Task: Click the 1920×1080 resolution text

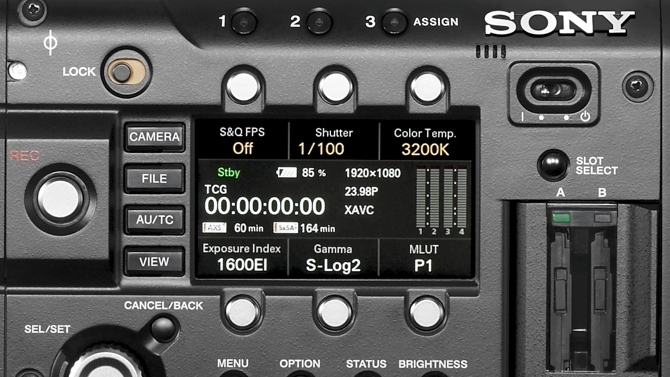Action: click(373, 173)
